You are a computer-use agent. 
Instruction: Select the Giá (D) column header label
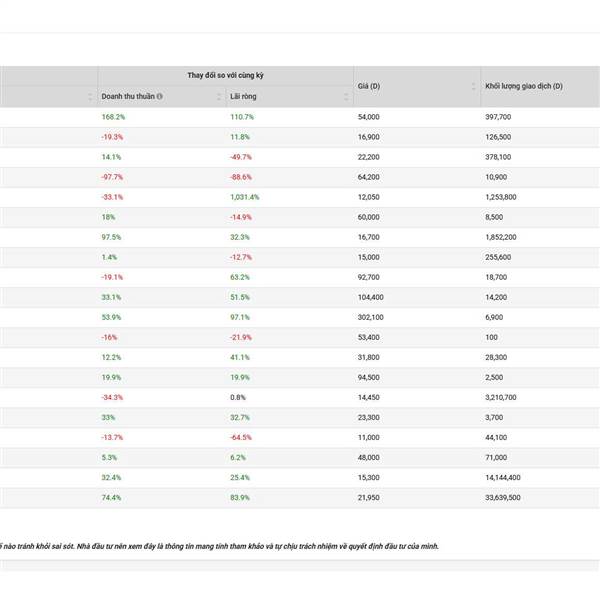[x=369, y=86]
